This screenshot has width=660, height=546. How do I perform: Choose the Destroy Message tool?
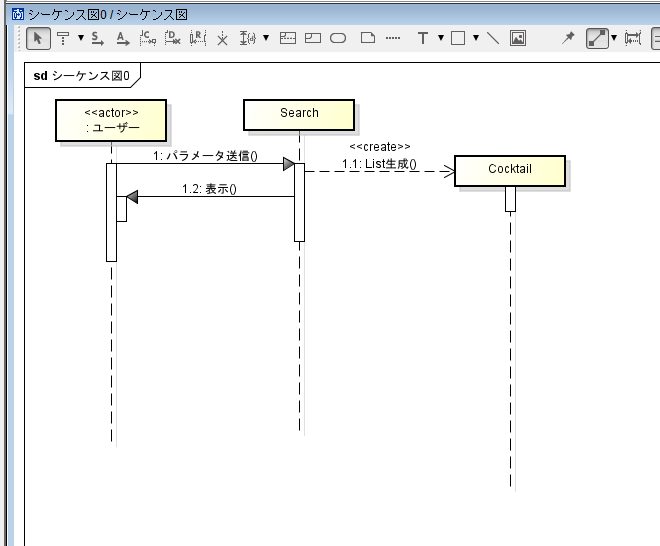[172, 38]
